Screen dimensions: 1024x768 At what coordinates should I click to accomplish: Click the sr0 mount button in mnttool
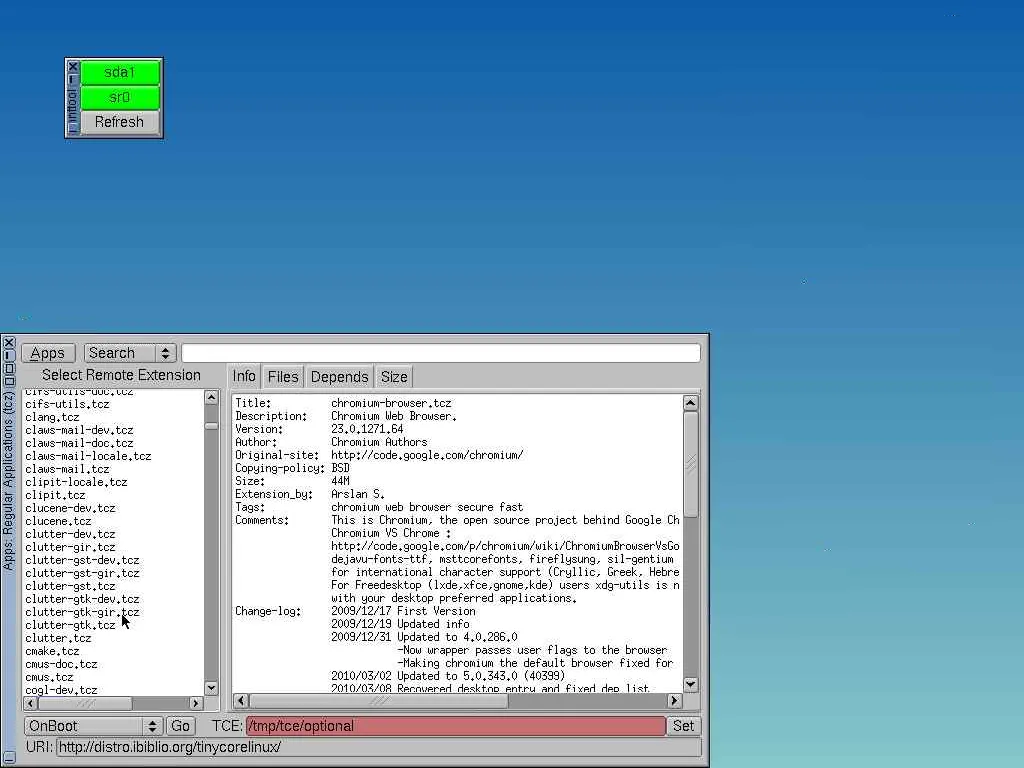[x=120, y=97]
